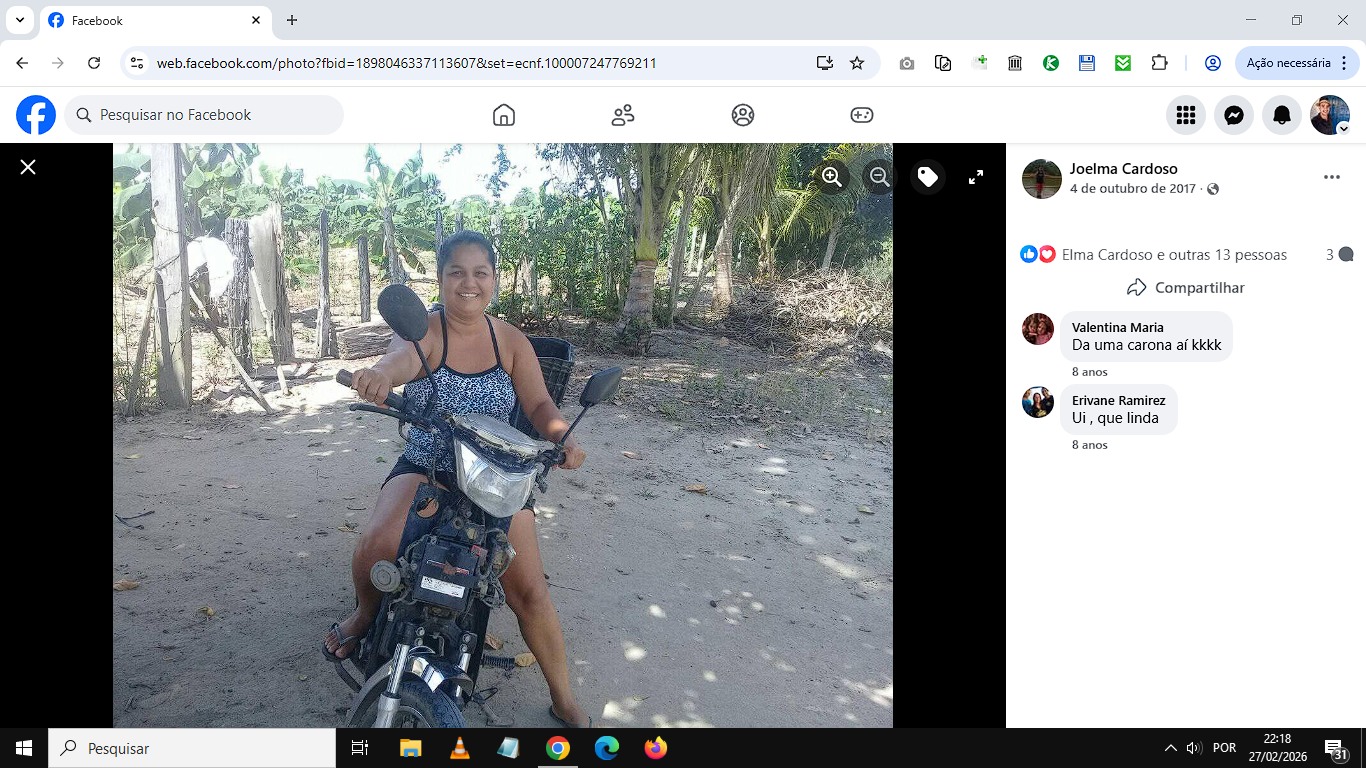View reactions from Elma Cardoso e outras
This screenshot has width=1366, height=768.
click(1174, 255)
